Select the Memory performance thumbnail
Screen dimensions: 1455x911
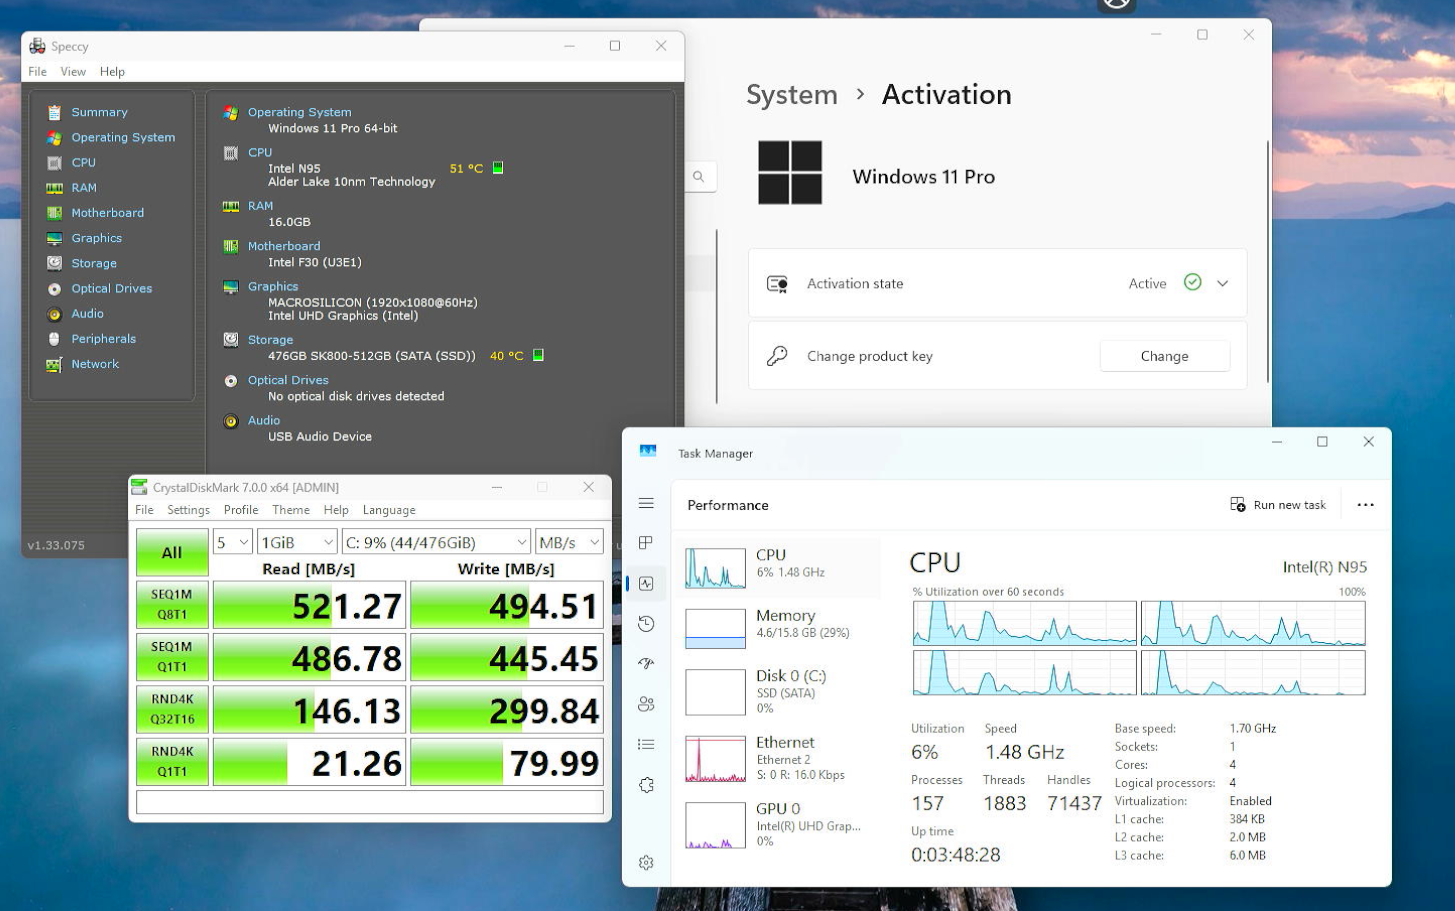(x=715, y=629)
